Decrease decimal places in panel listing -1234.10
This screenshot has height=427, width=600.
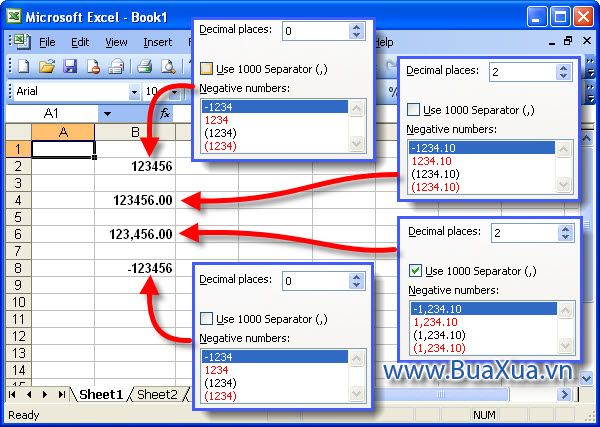[x=563, y=76]
